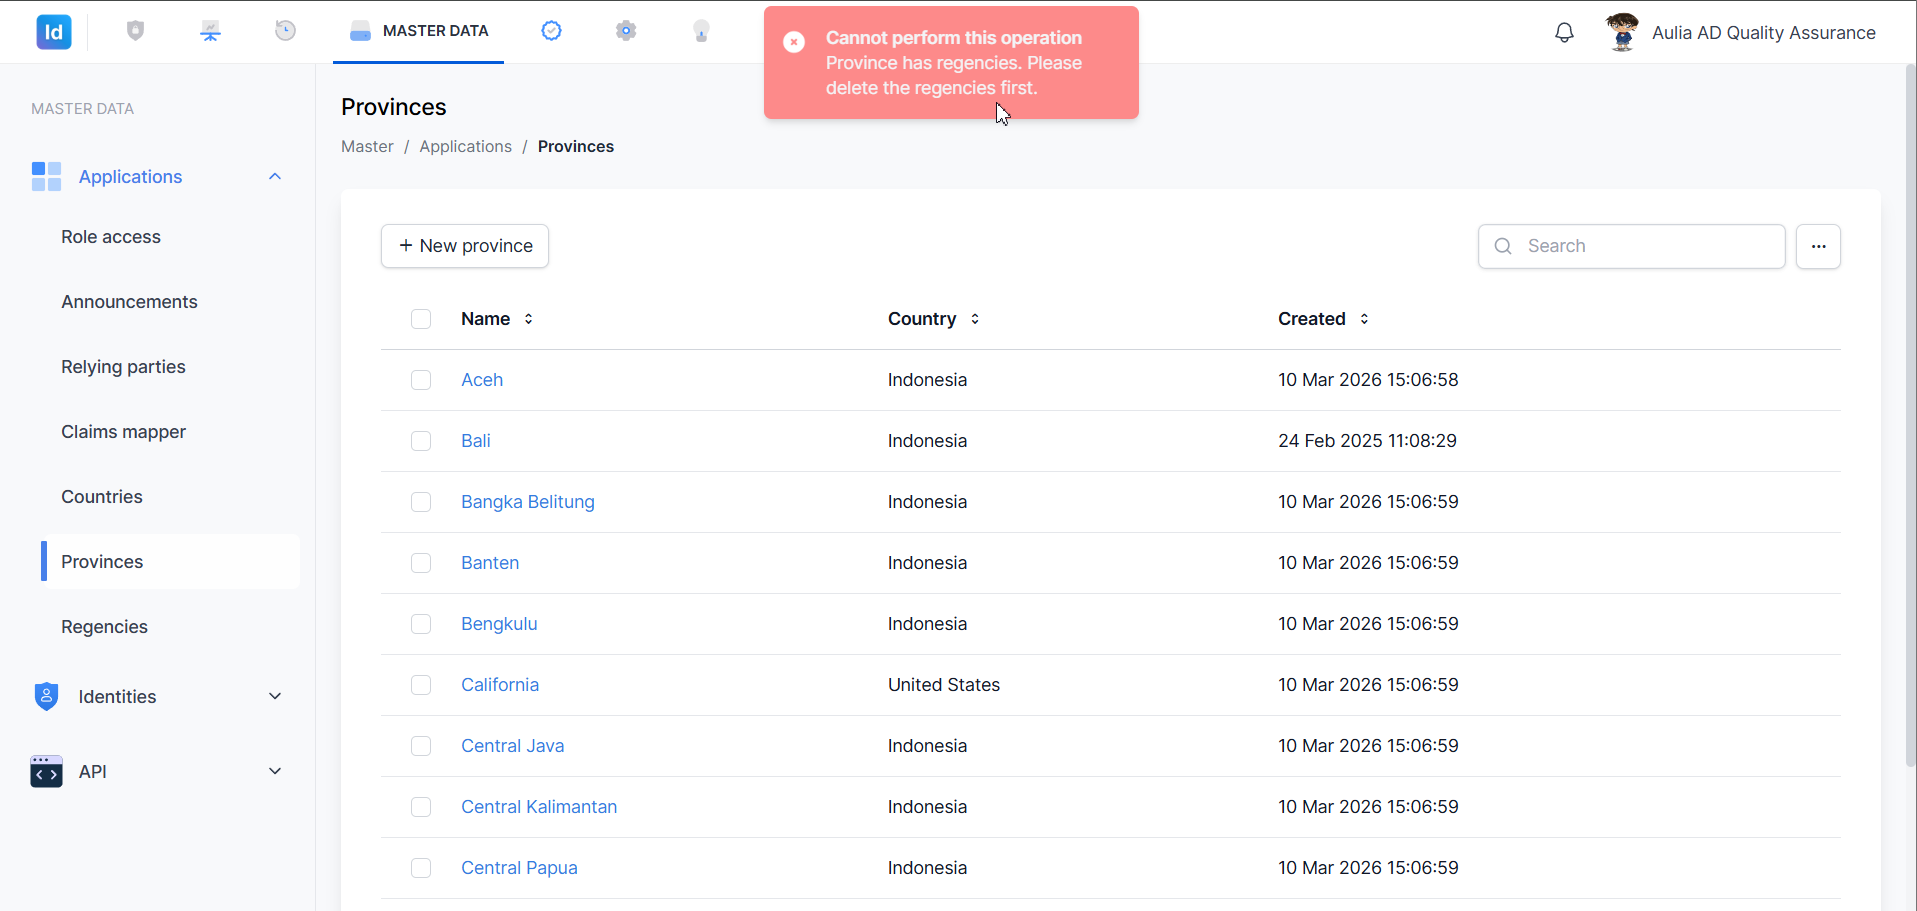Open the presentation chart dashboard section
1917x911 pixels.
pyautogui.click(x=210, y=31)
